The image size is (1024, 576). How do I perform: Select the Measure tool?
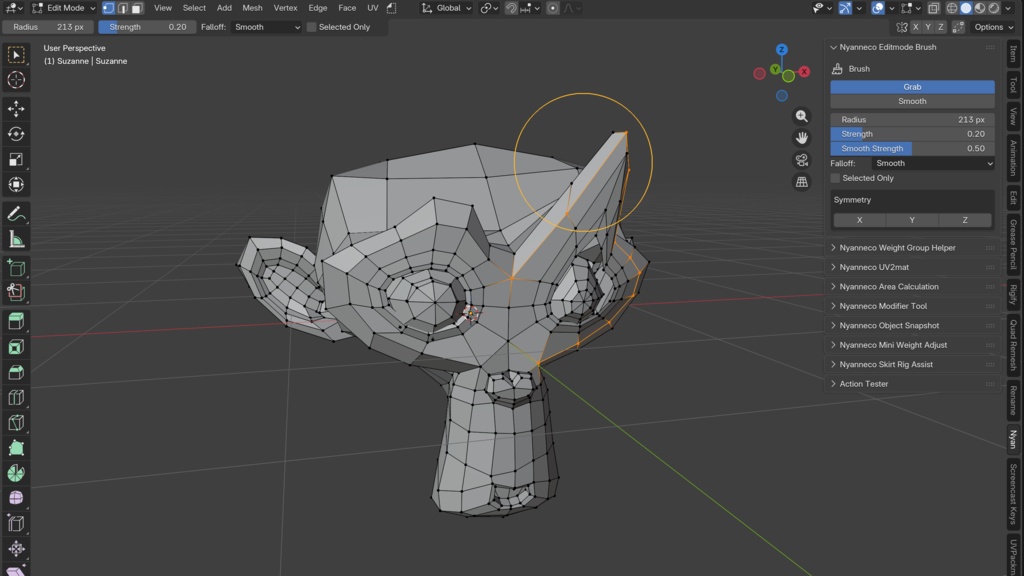click(16, 240)
